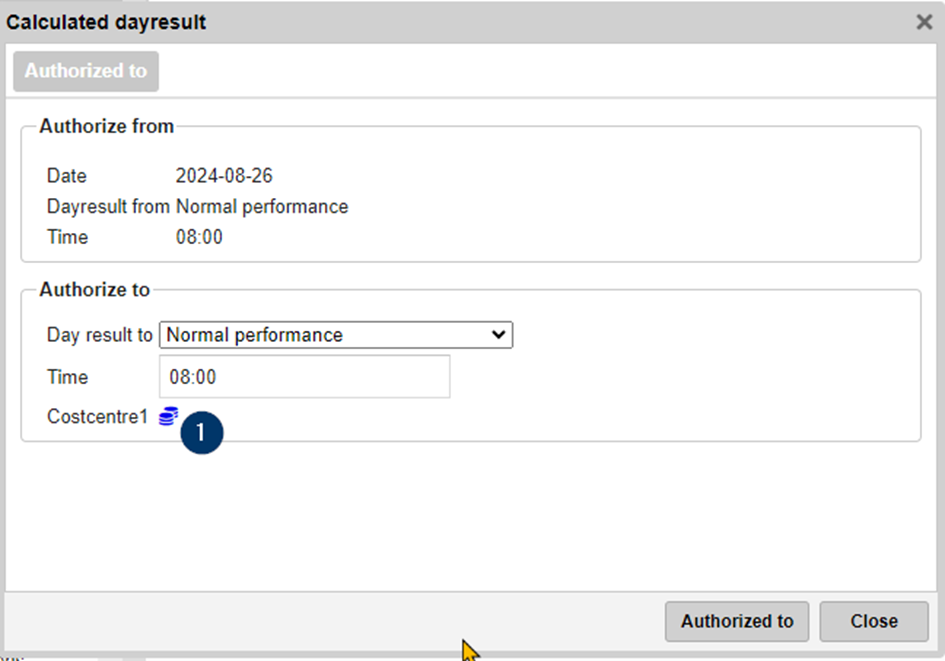Click the Authorize from group heading

click(x=107, y=127)
